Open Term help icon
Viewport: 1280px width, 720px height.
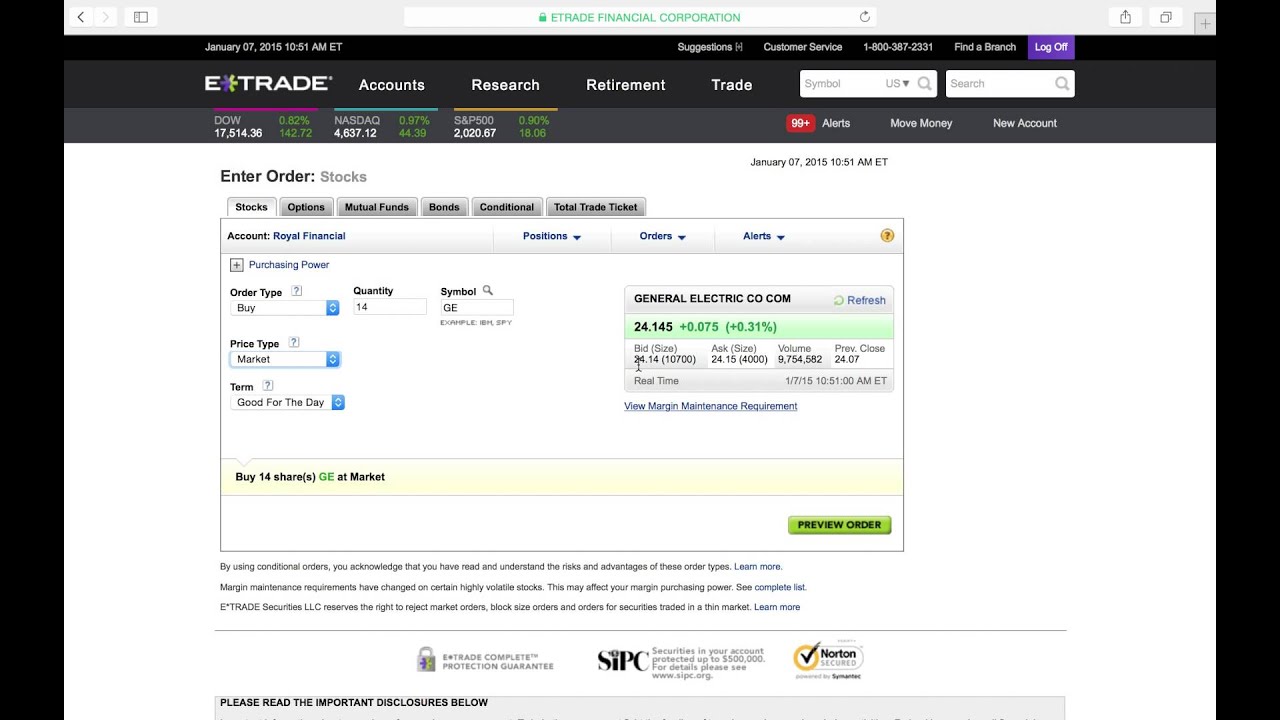[267, 385]
